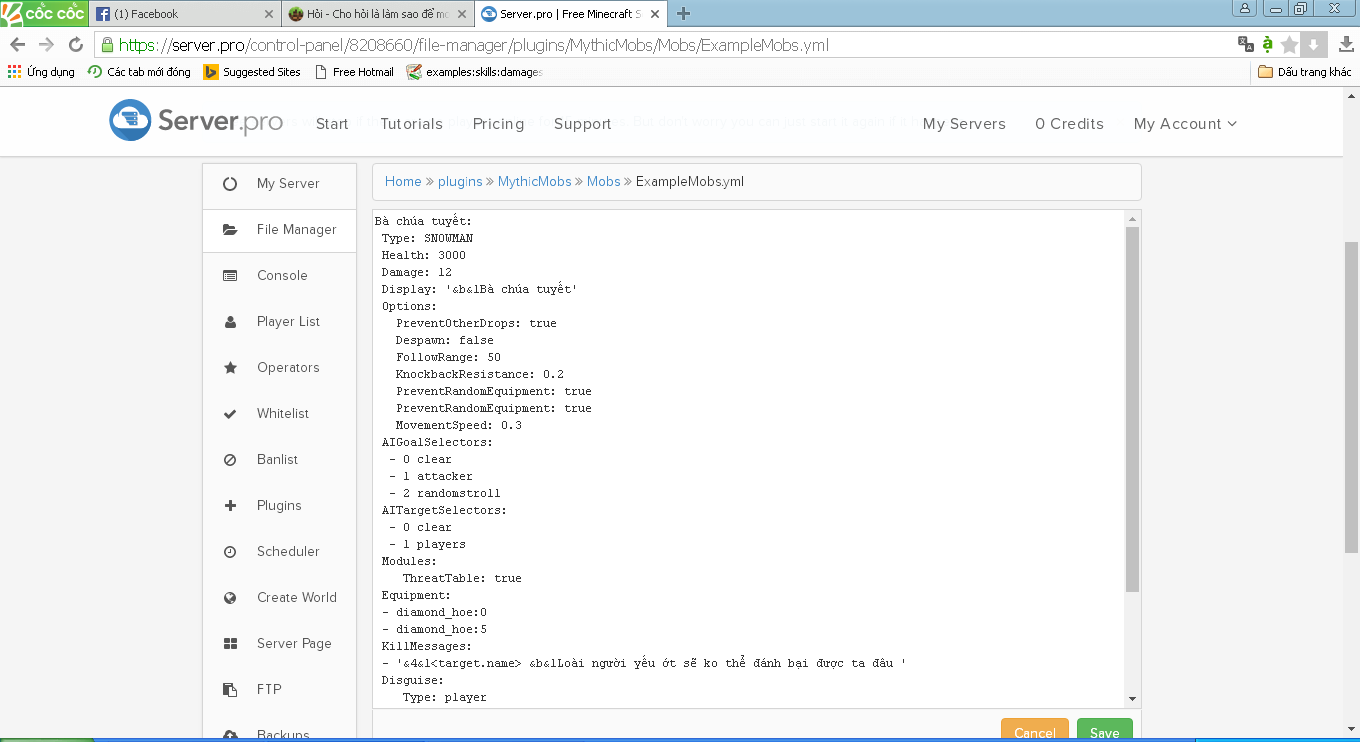The width and height of the screenshot is (1360, 742).
Task: Click the editor's scroll up arrow
Action: click(1133, 218)
